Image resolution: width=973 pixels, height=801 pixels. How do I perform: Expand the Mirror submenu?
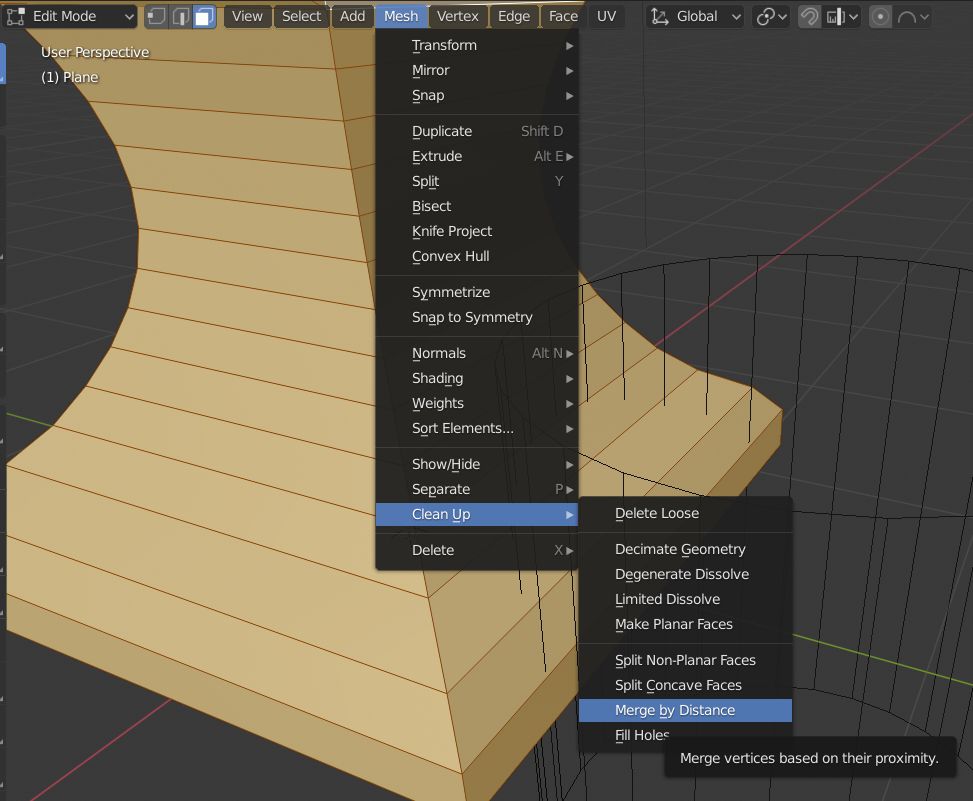pos(477,70)
